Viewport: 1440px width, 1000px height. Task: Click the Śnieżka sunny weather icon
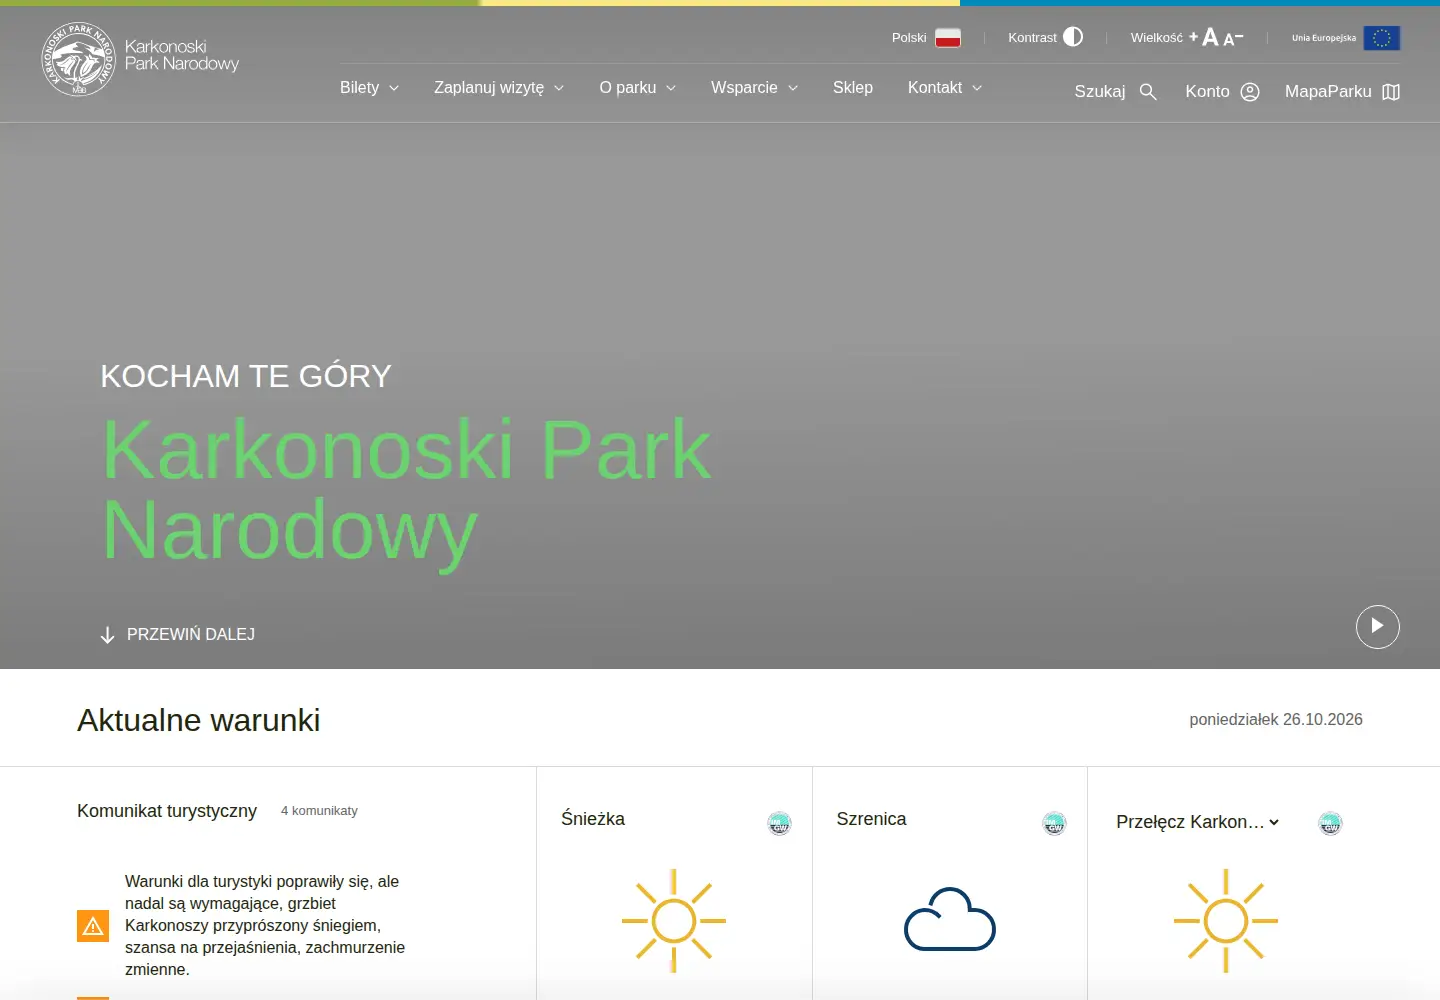click(x=674, y=921)
